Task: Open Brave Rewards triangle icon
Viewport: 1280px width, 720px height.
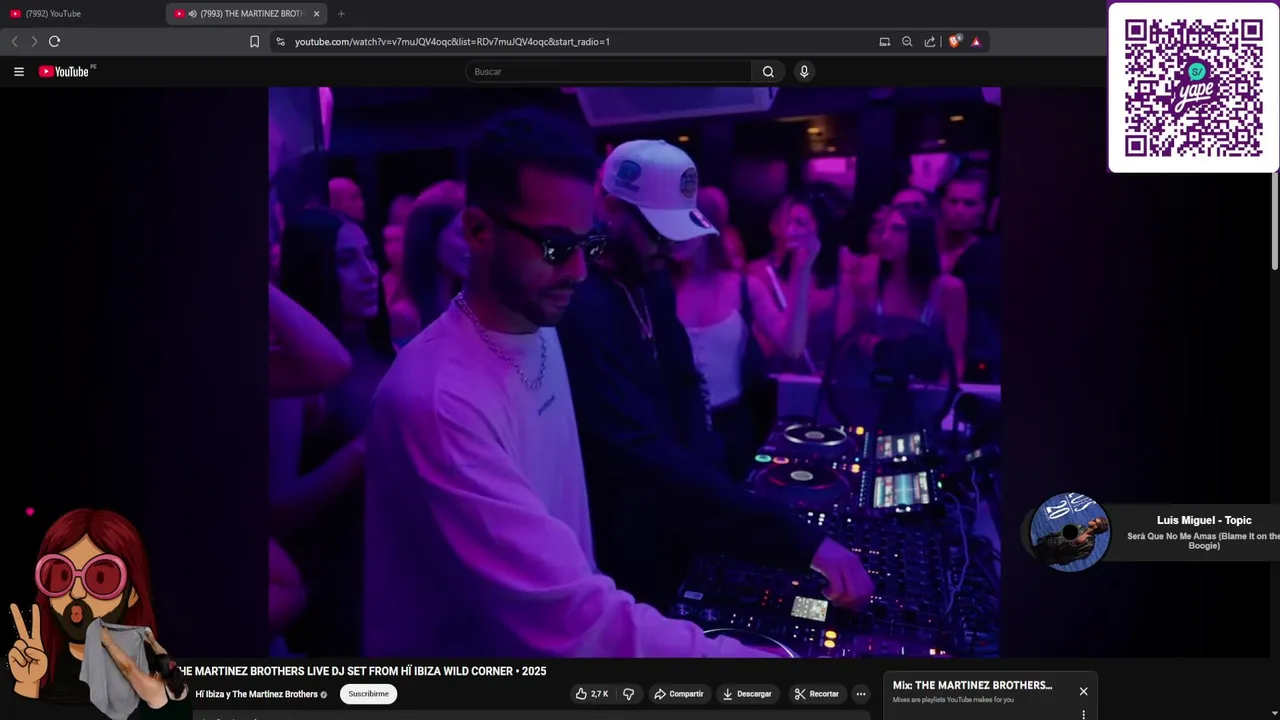Action: pyautogui.click(x=976, y=41)
